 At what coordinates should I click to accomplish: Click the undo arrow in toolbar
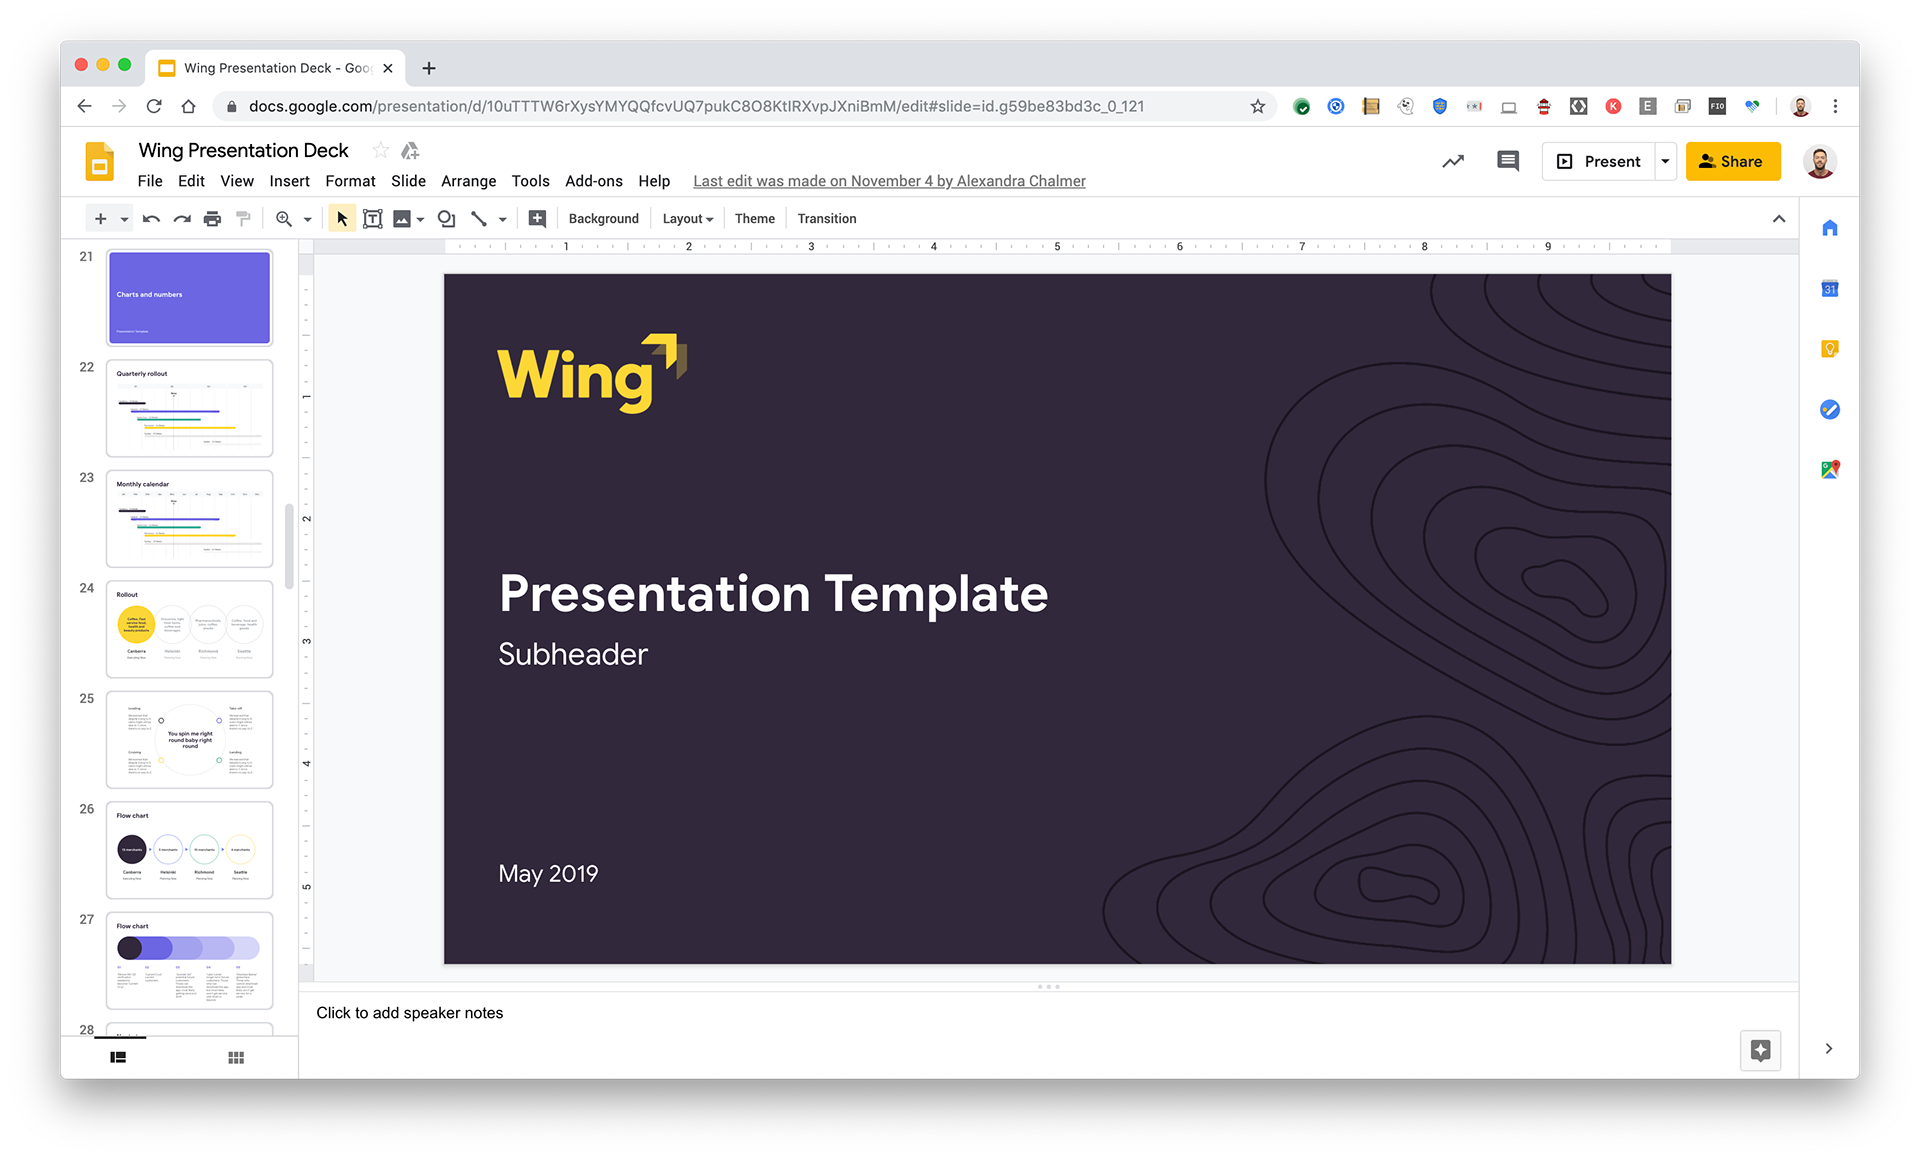151,219
